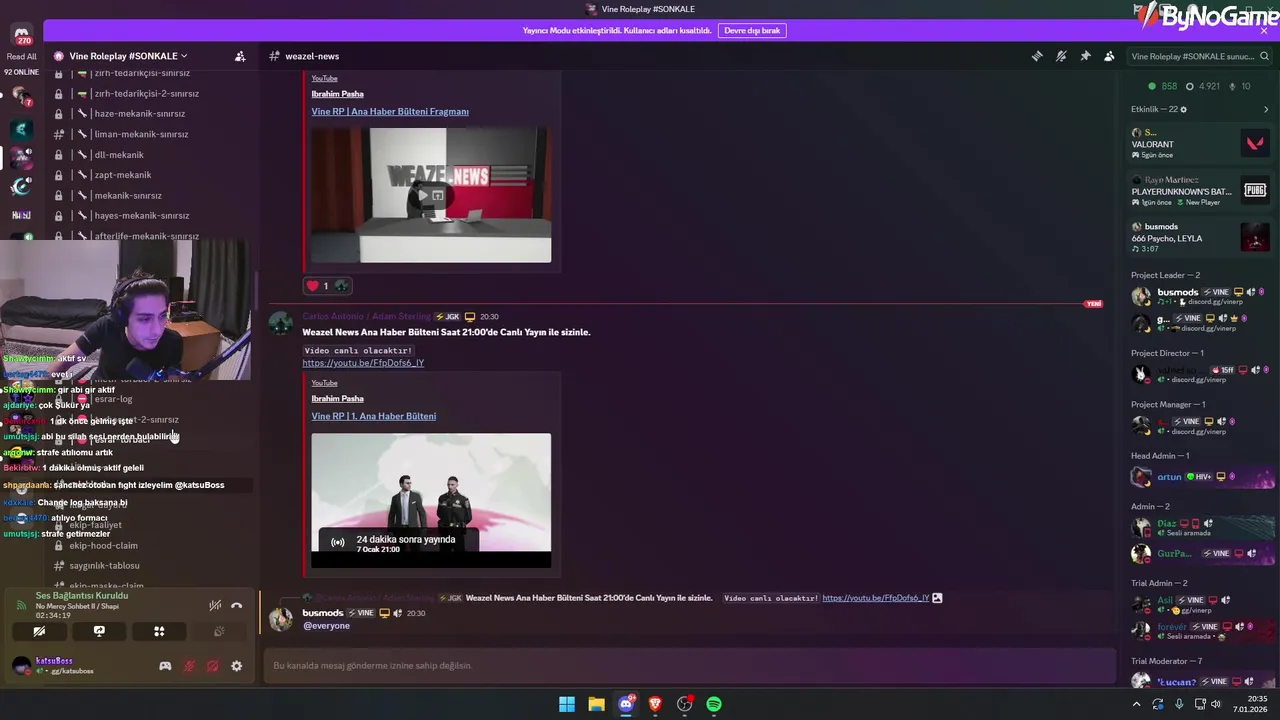Click the busmods author name in chat
The width and height of the screenshot is (1280, 720).
pyautogui.click(x=323, y=613)
